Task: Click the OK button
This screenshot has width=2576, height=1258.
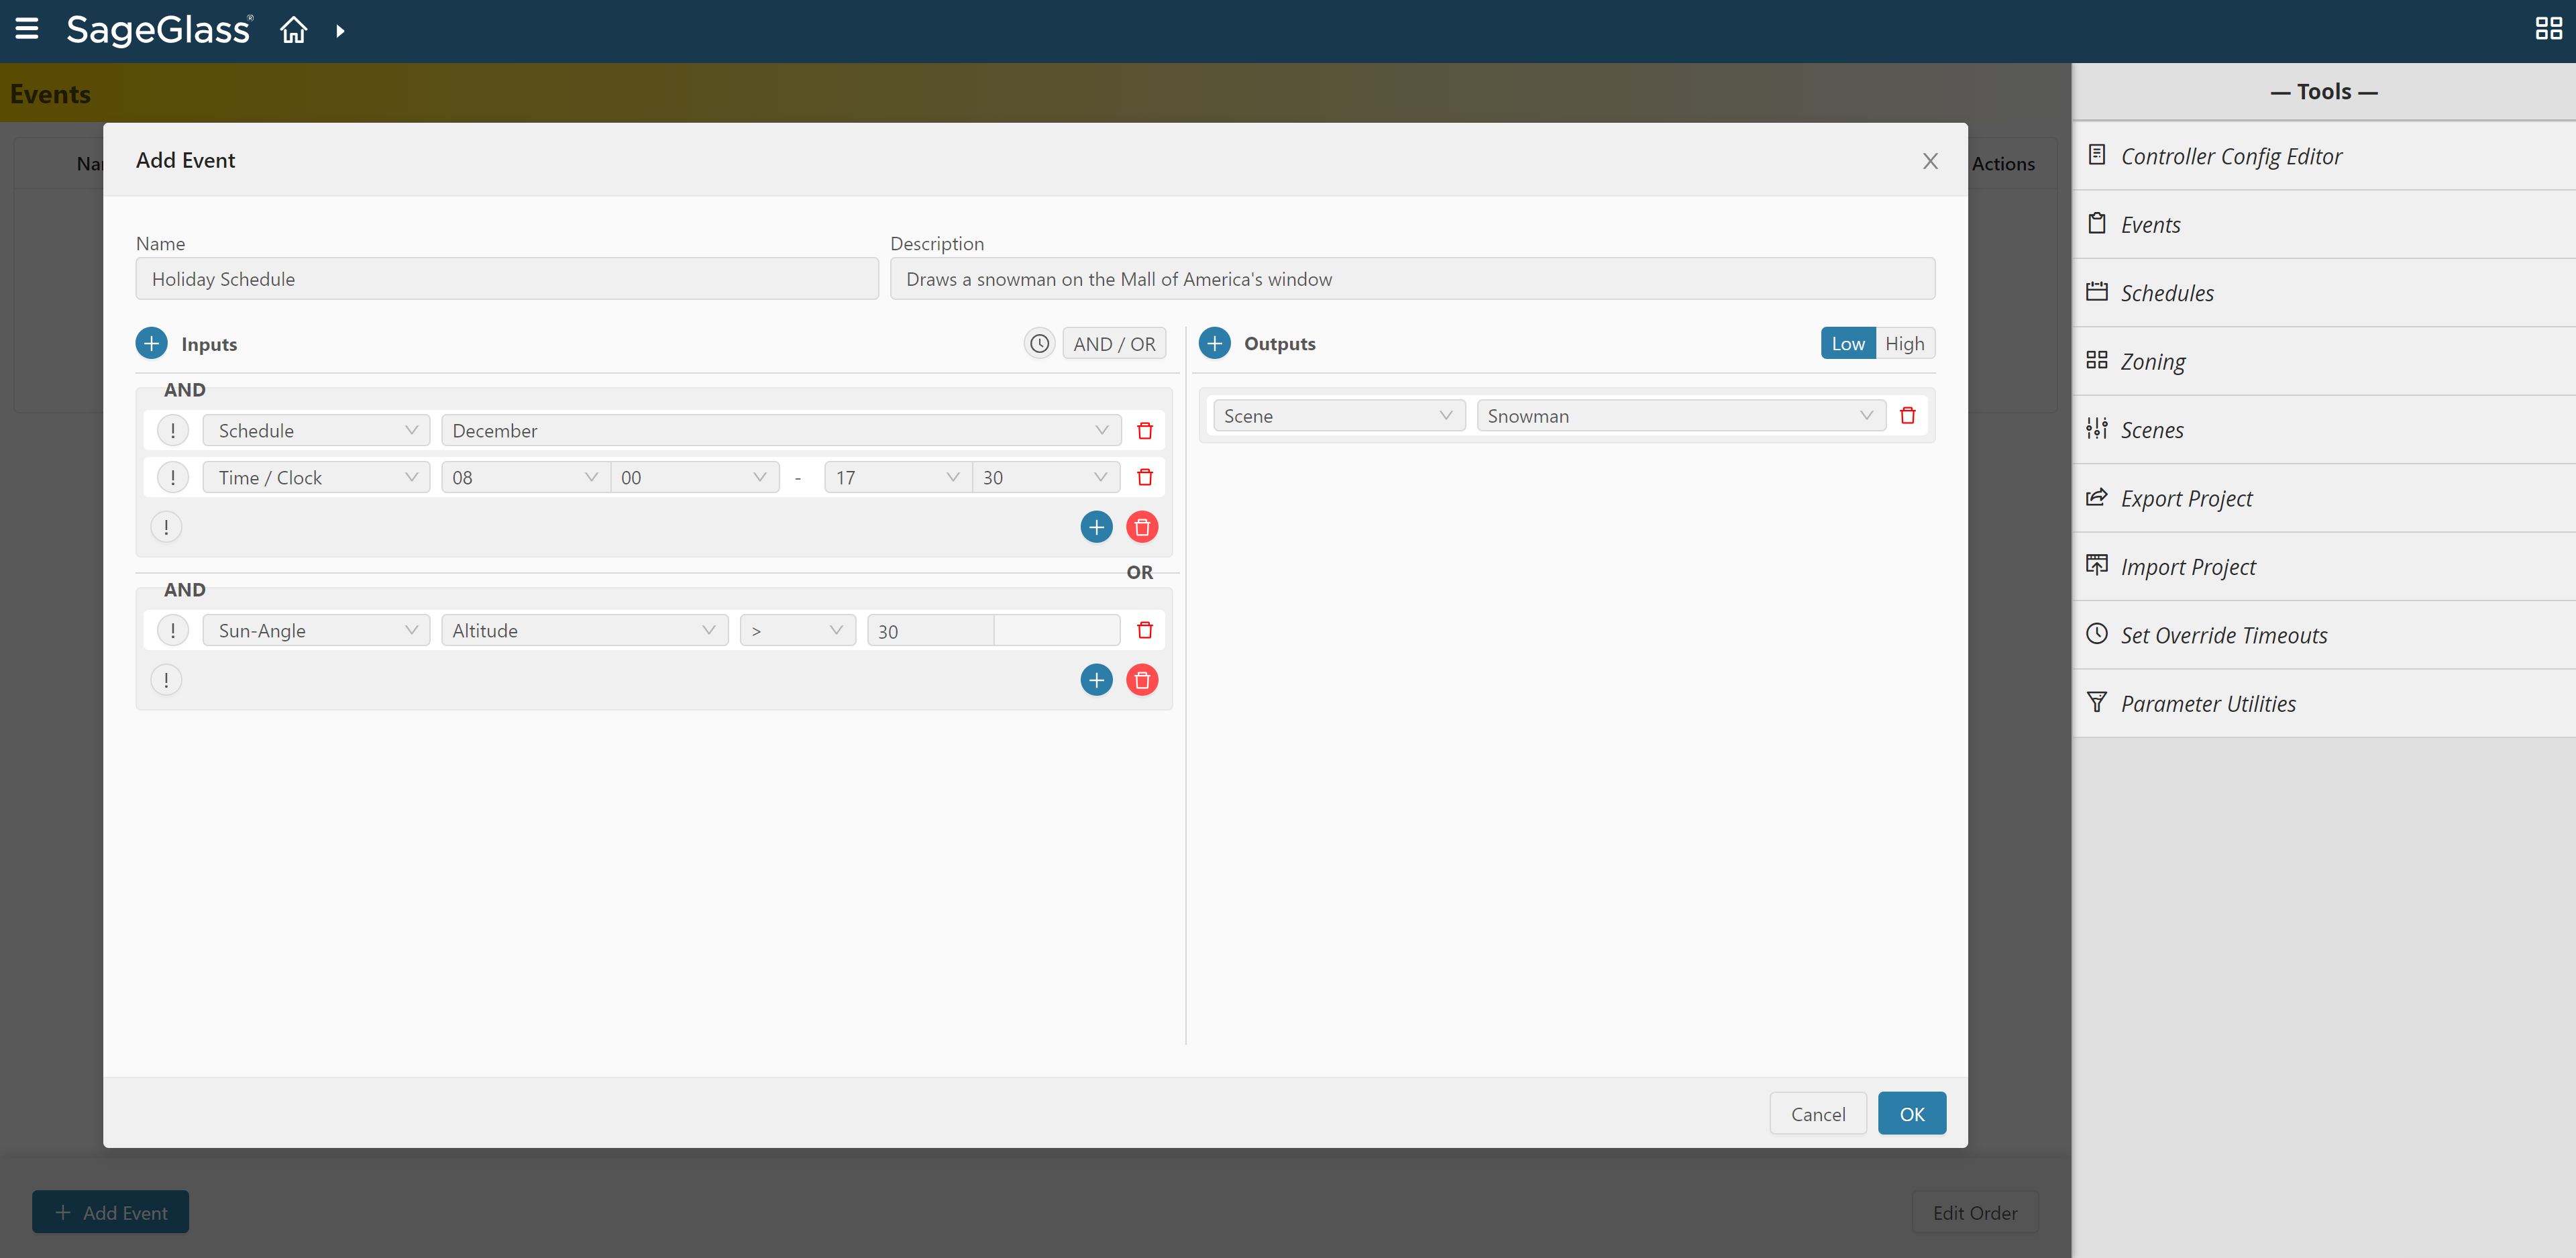Action: coord(1911,1113)
